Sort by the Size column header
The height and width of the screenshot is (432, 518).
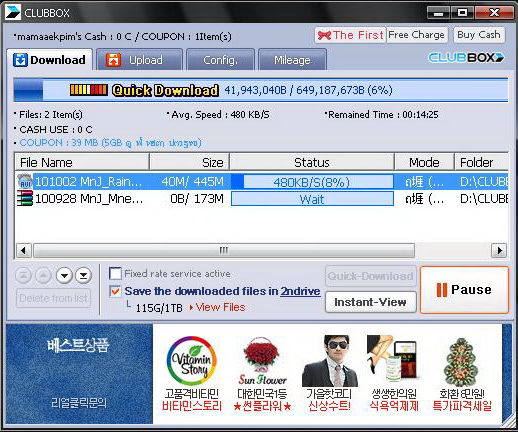190,162
